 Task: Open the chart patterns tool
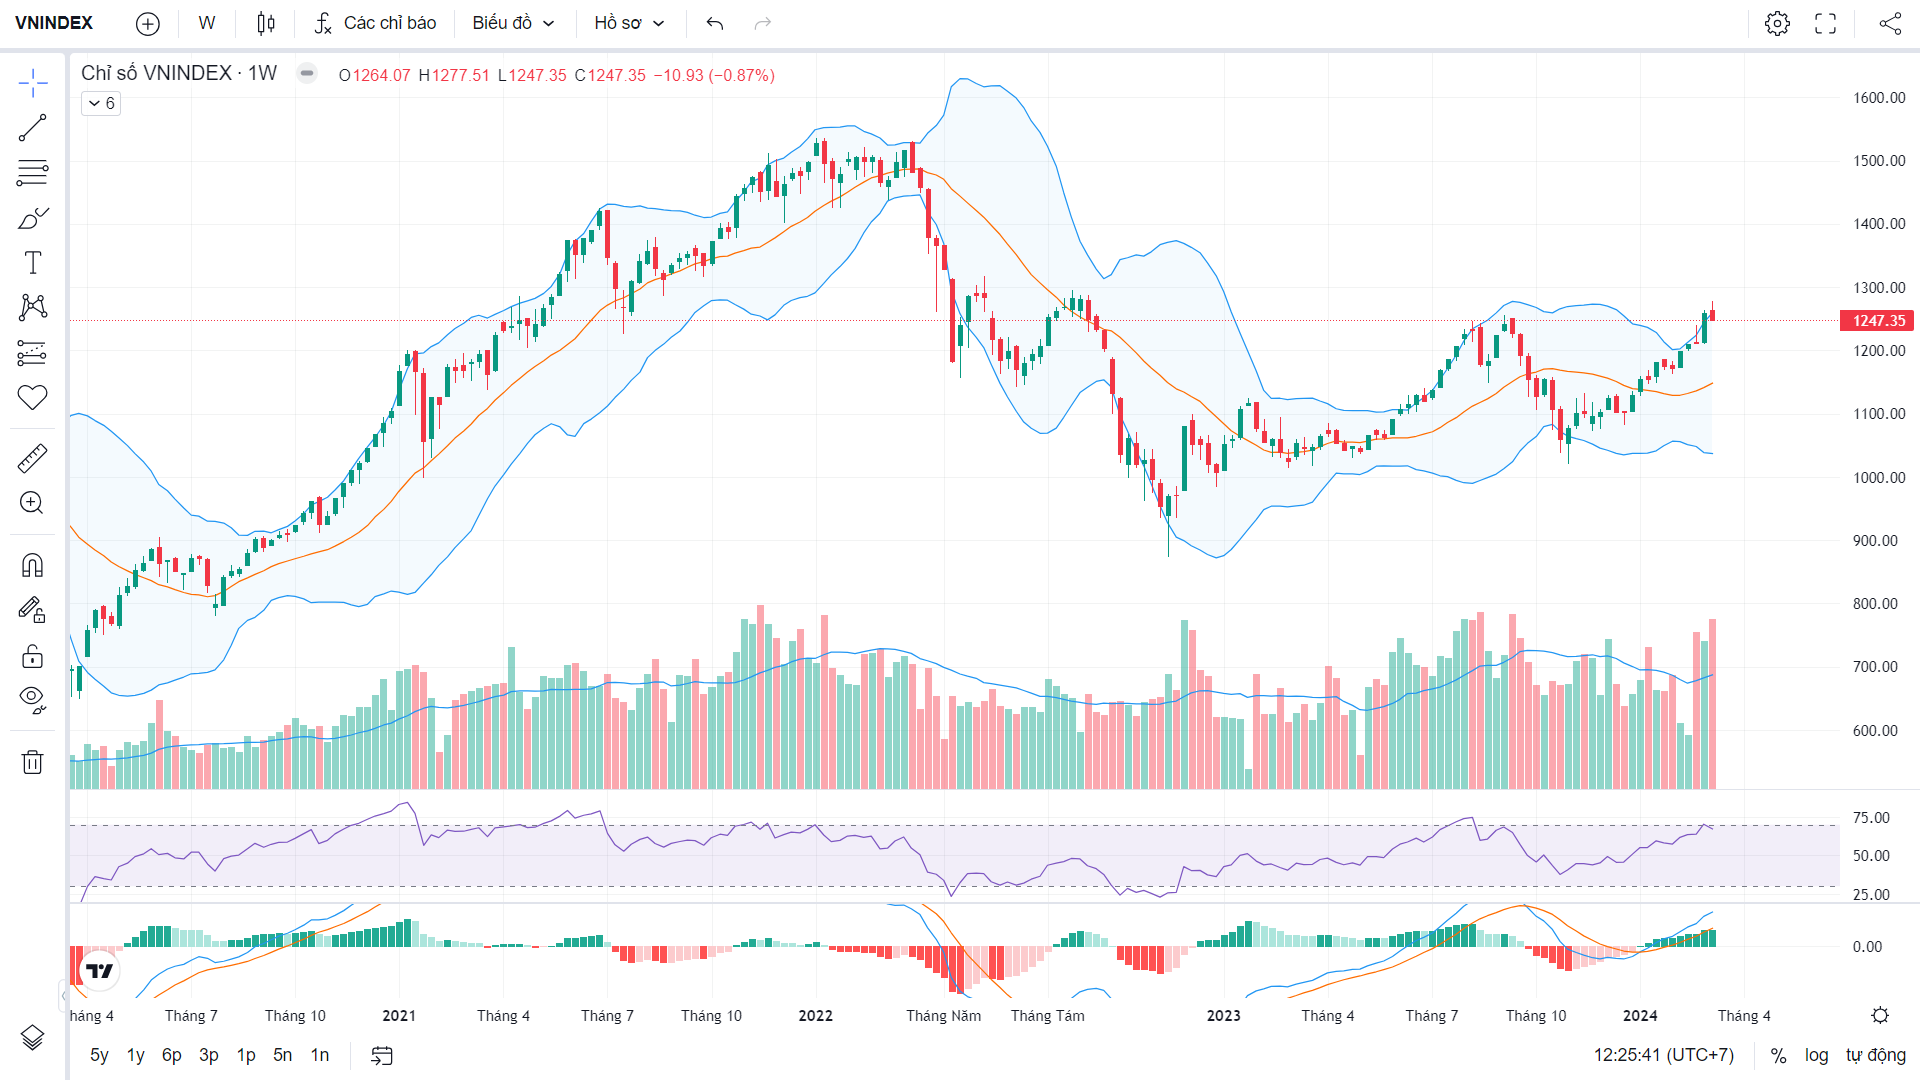click(x=32, y=307)
